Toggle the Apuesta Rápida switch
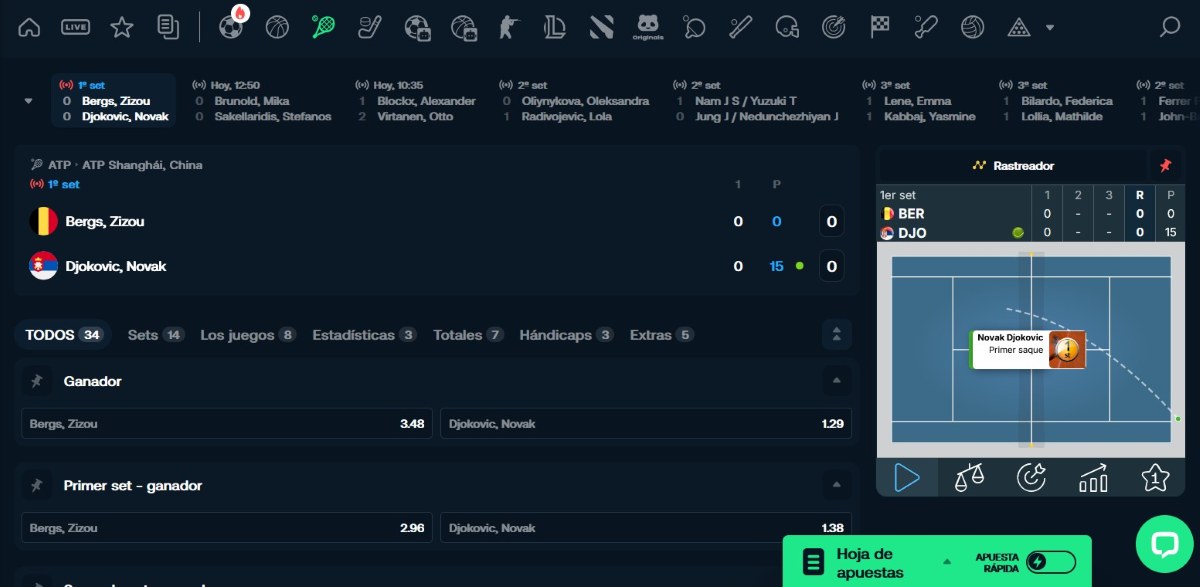This screenshot has height=587, width=1200. tap(1050, 562)
